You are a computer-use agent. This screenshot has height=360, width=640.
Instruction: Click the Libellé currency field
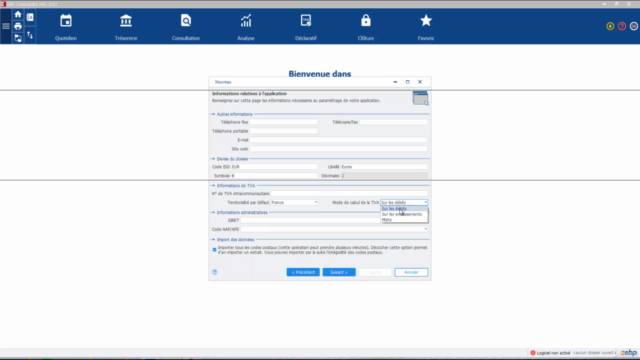click(384, 167)
